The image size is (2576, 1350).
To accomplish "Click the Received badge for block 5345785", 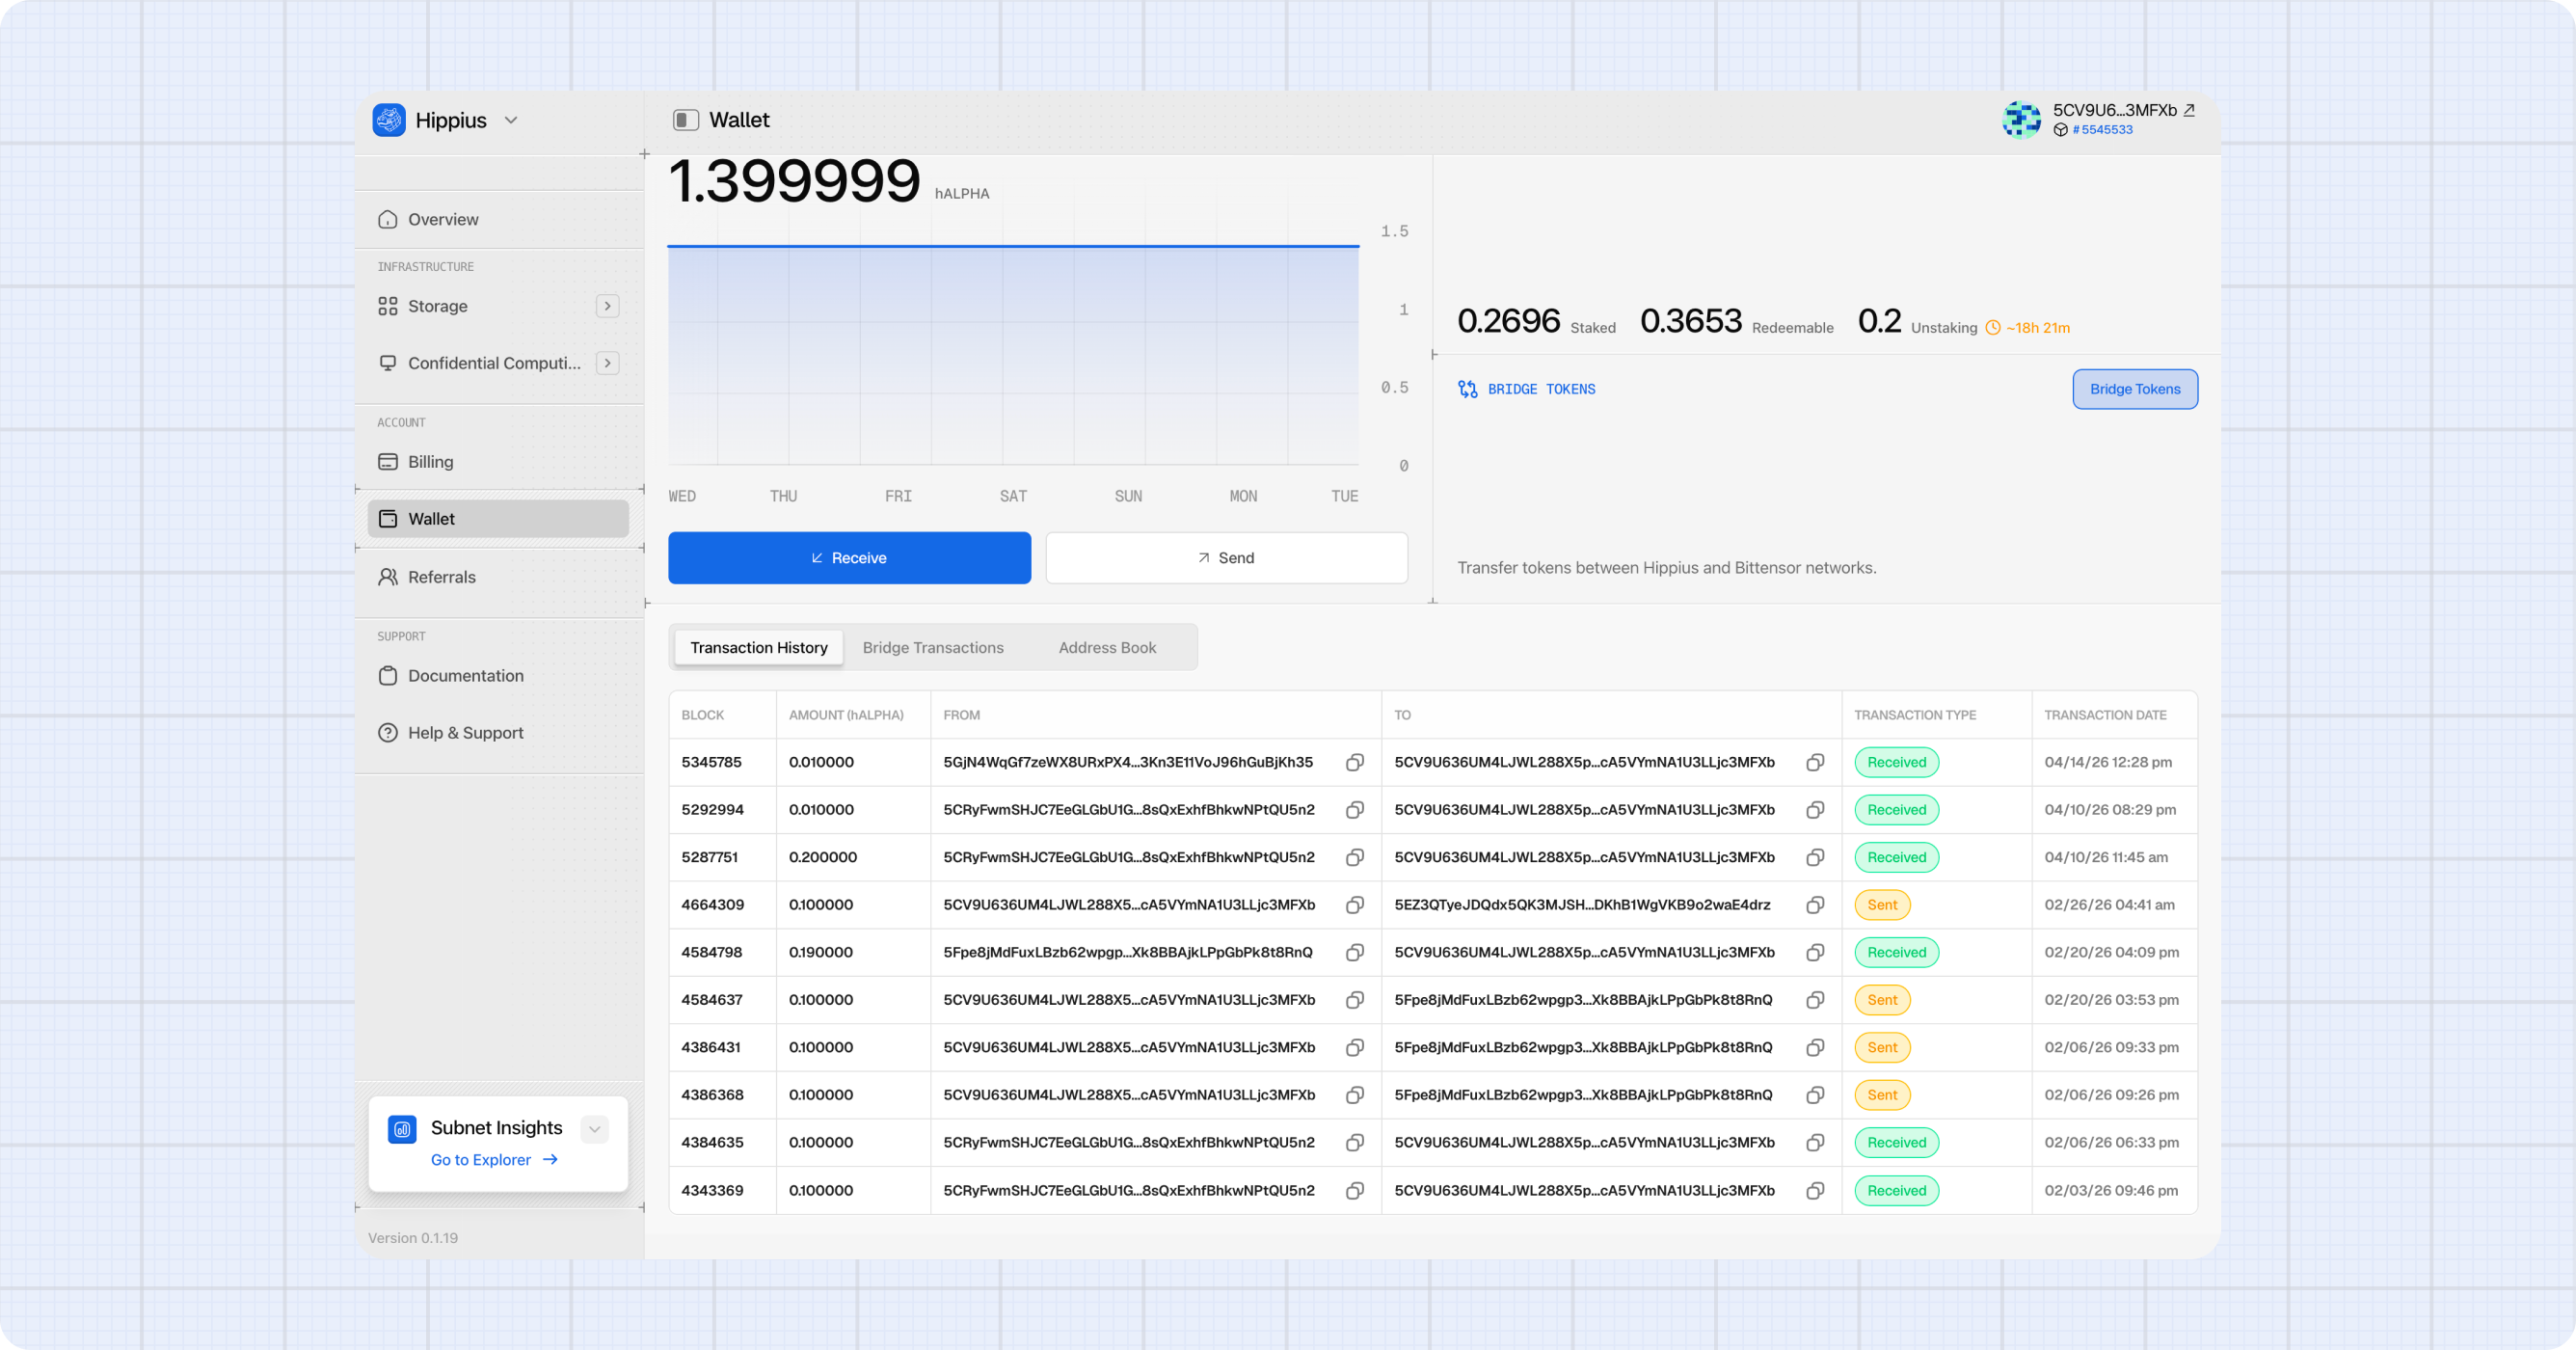I will click(1896, 762).
